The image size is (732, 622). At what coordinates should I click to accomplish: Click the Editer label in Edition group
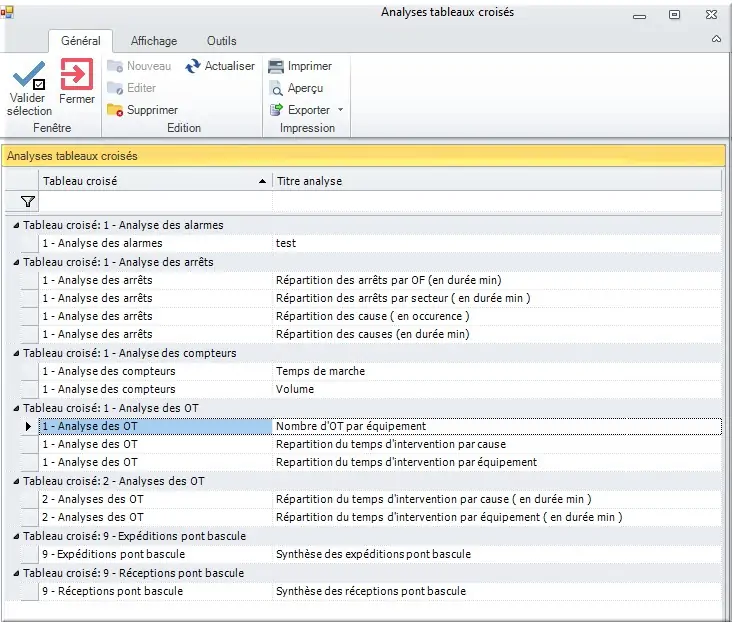coord(141,88)
